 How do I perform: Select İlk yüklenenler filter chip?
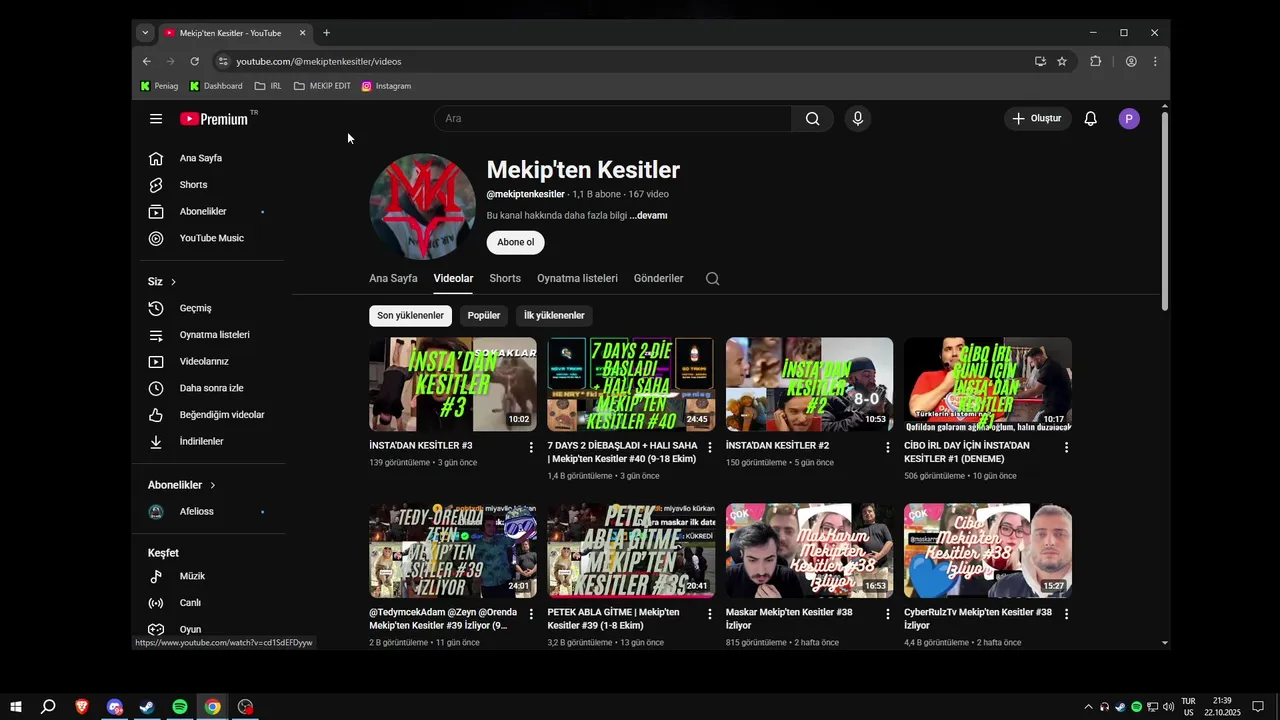point(554,316)
